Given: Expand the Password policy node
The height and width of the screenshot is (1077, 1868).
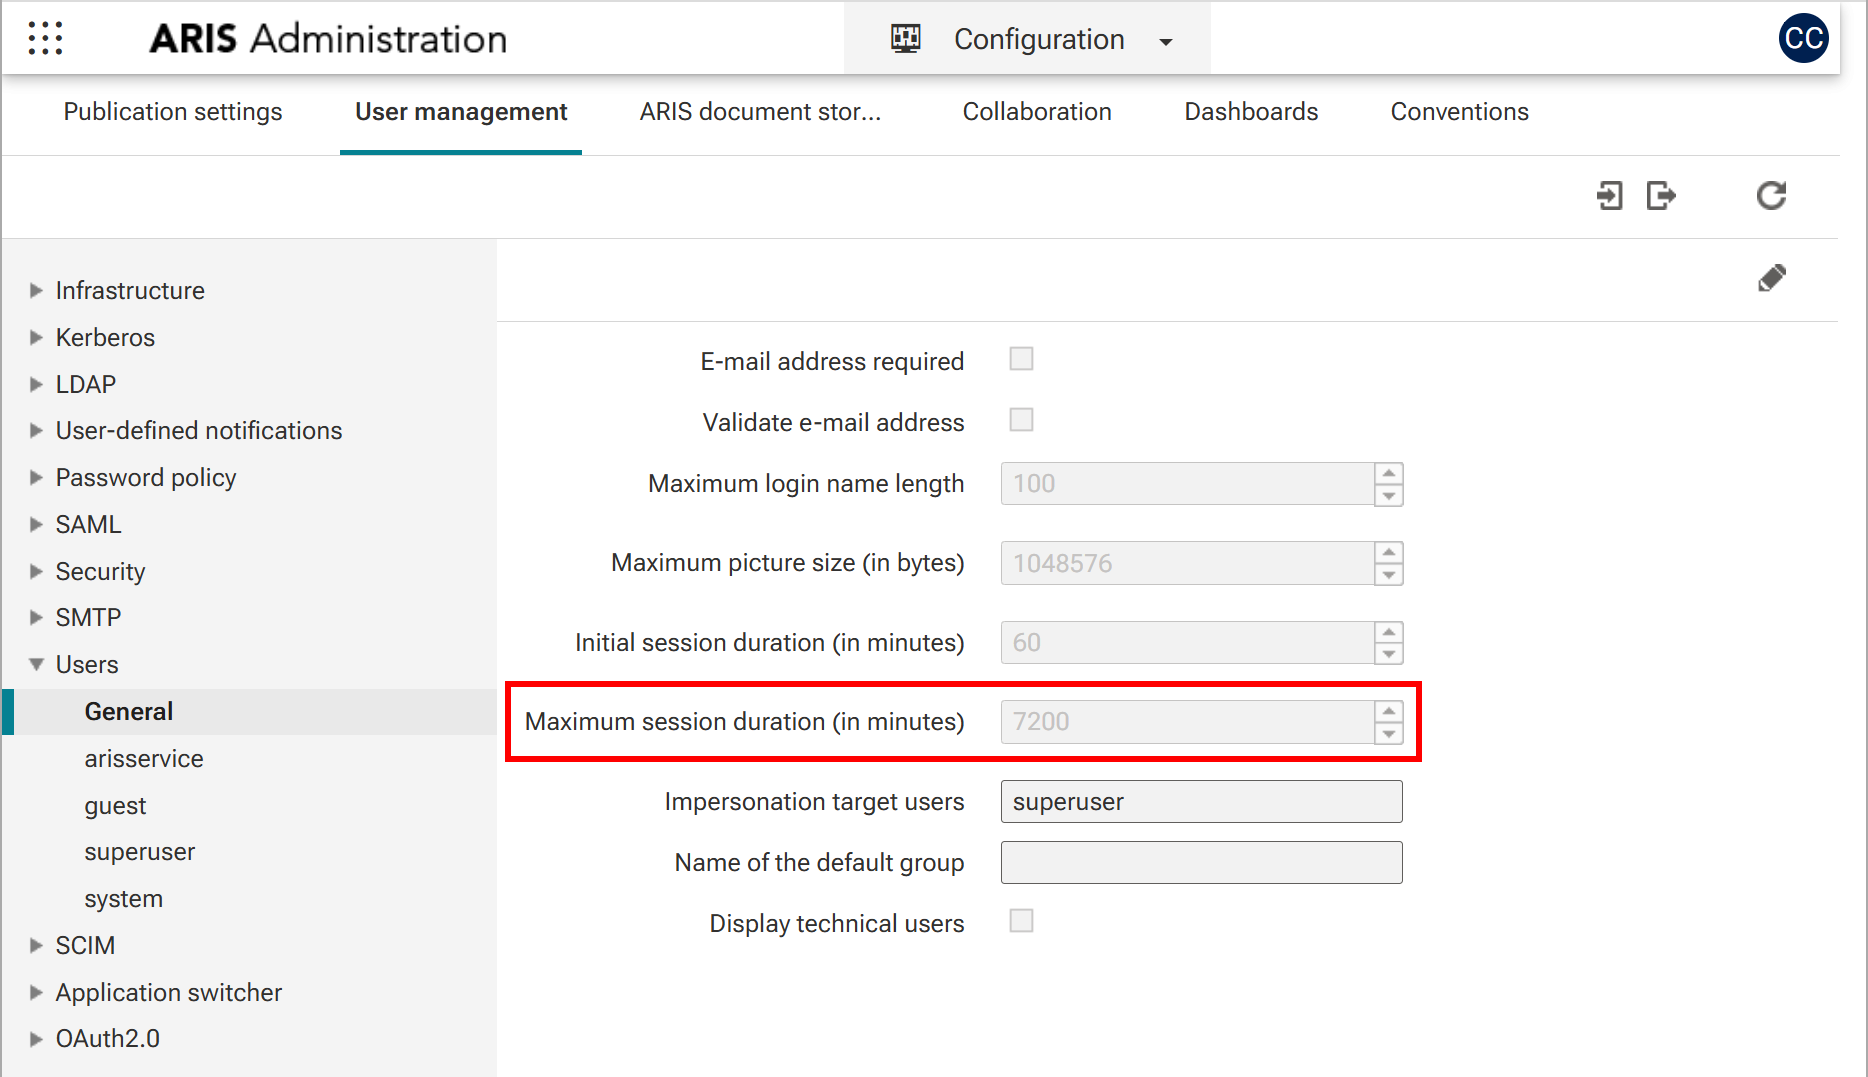Looking at the screenshot, I should 36,477.
